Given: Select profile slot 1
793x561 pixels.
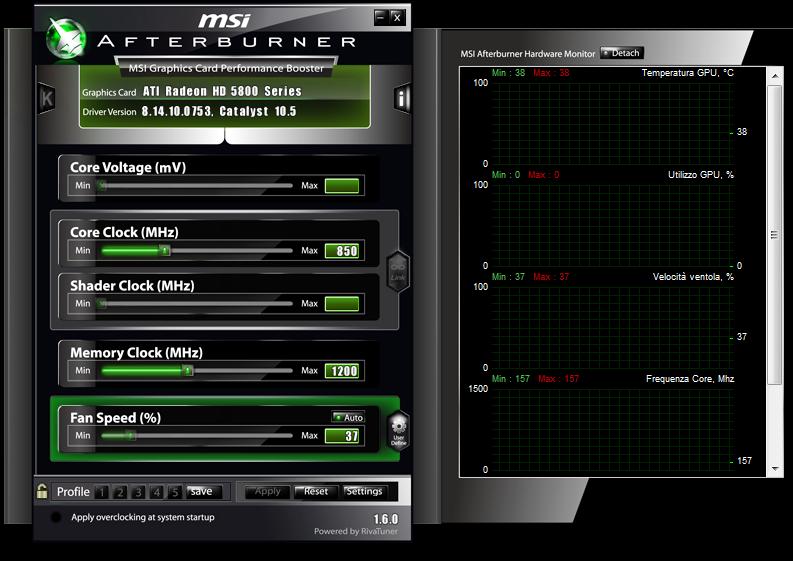Looking at the screenshot, I should (x=102, y=492).
